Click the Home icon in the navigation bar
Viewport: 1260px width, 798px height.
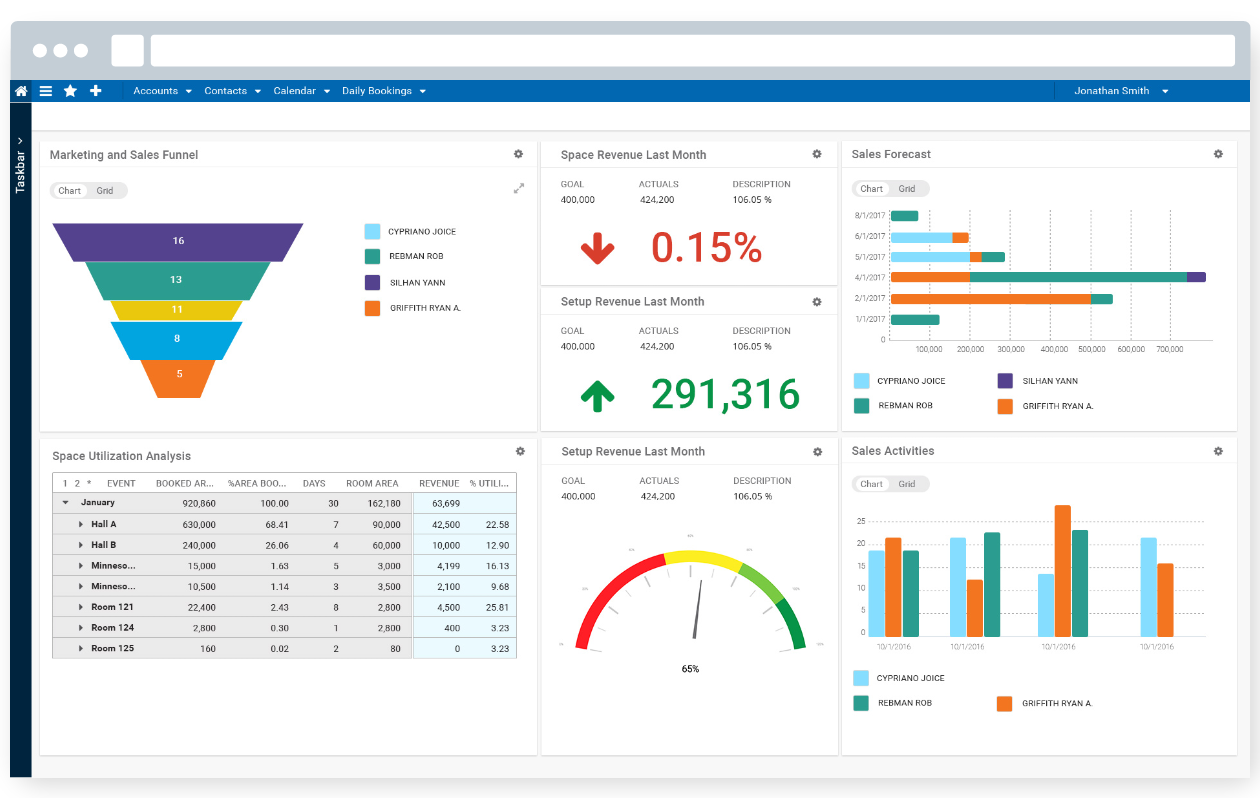click(21, 91)
